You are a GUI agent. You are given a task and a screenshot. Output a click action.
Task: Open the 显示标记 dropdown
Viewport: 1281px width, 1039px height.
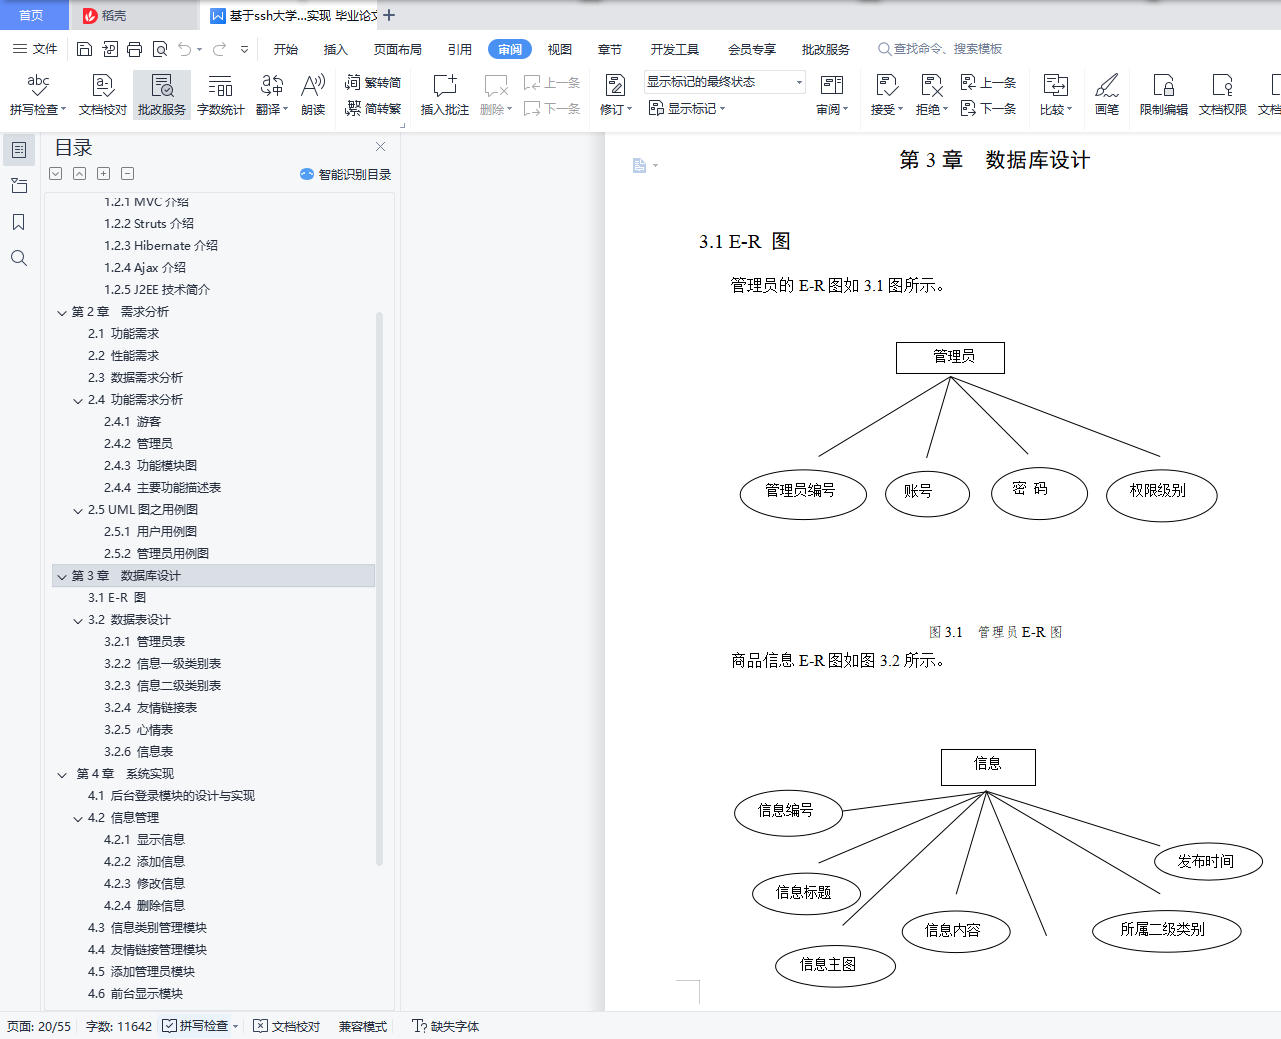tap(687, 108)
